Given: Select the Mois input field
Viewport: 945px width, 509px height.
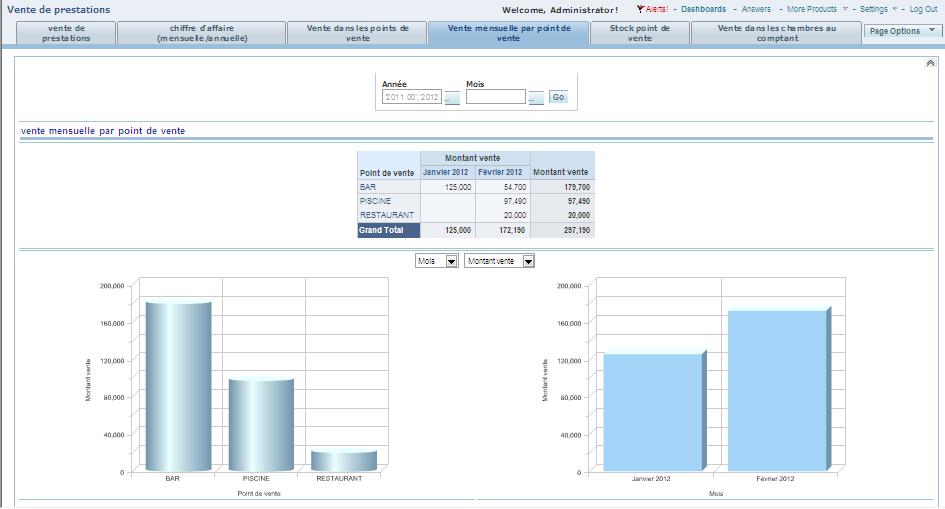Looking at the screenshot, I should [x=495, y=96].
